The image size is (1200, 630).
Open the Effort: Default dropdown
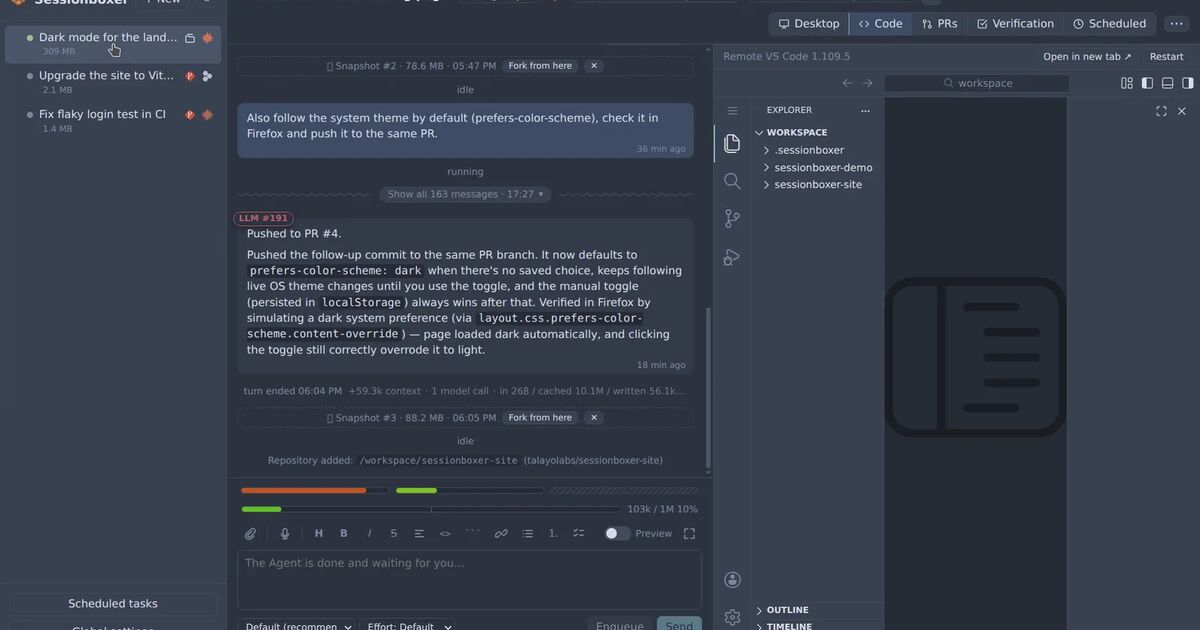(x=410, y=624)
